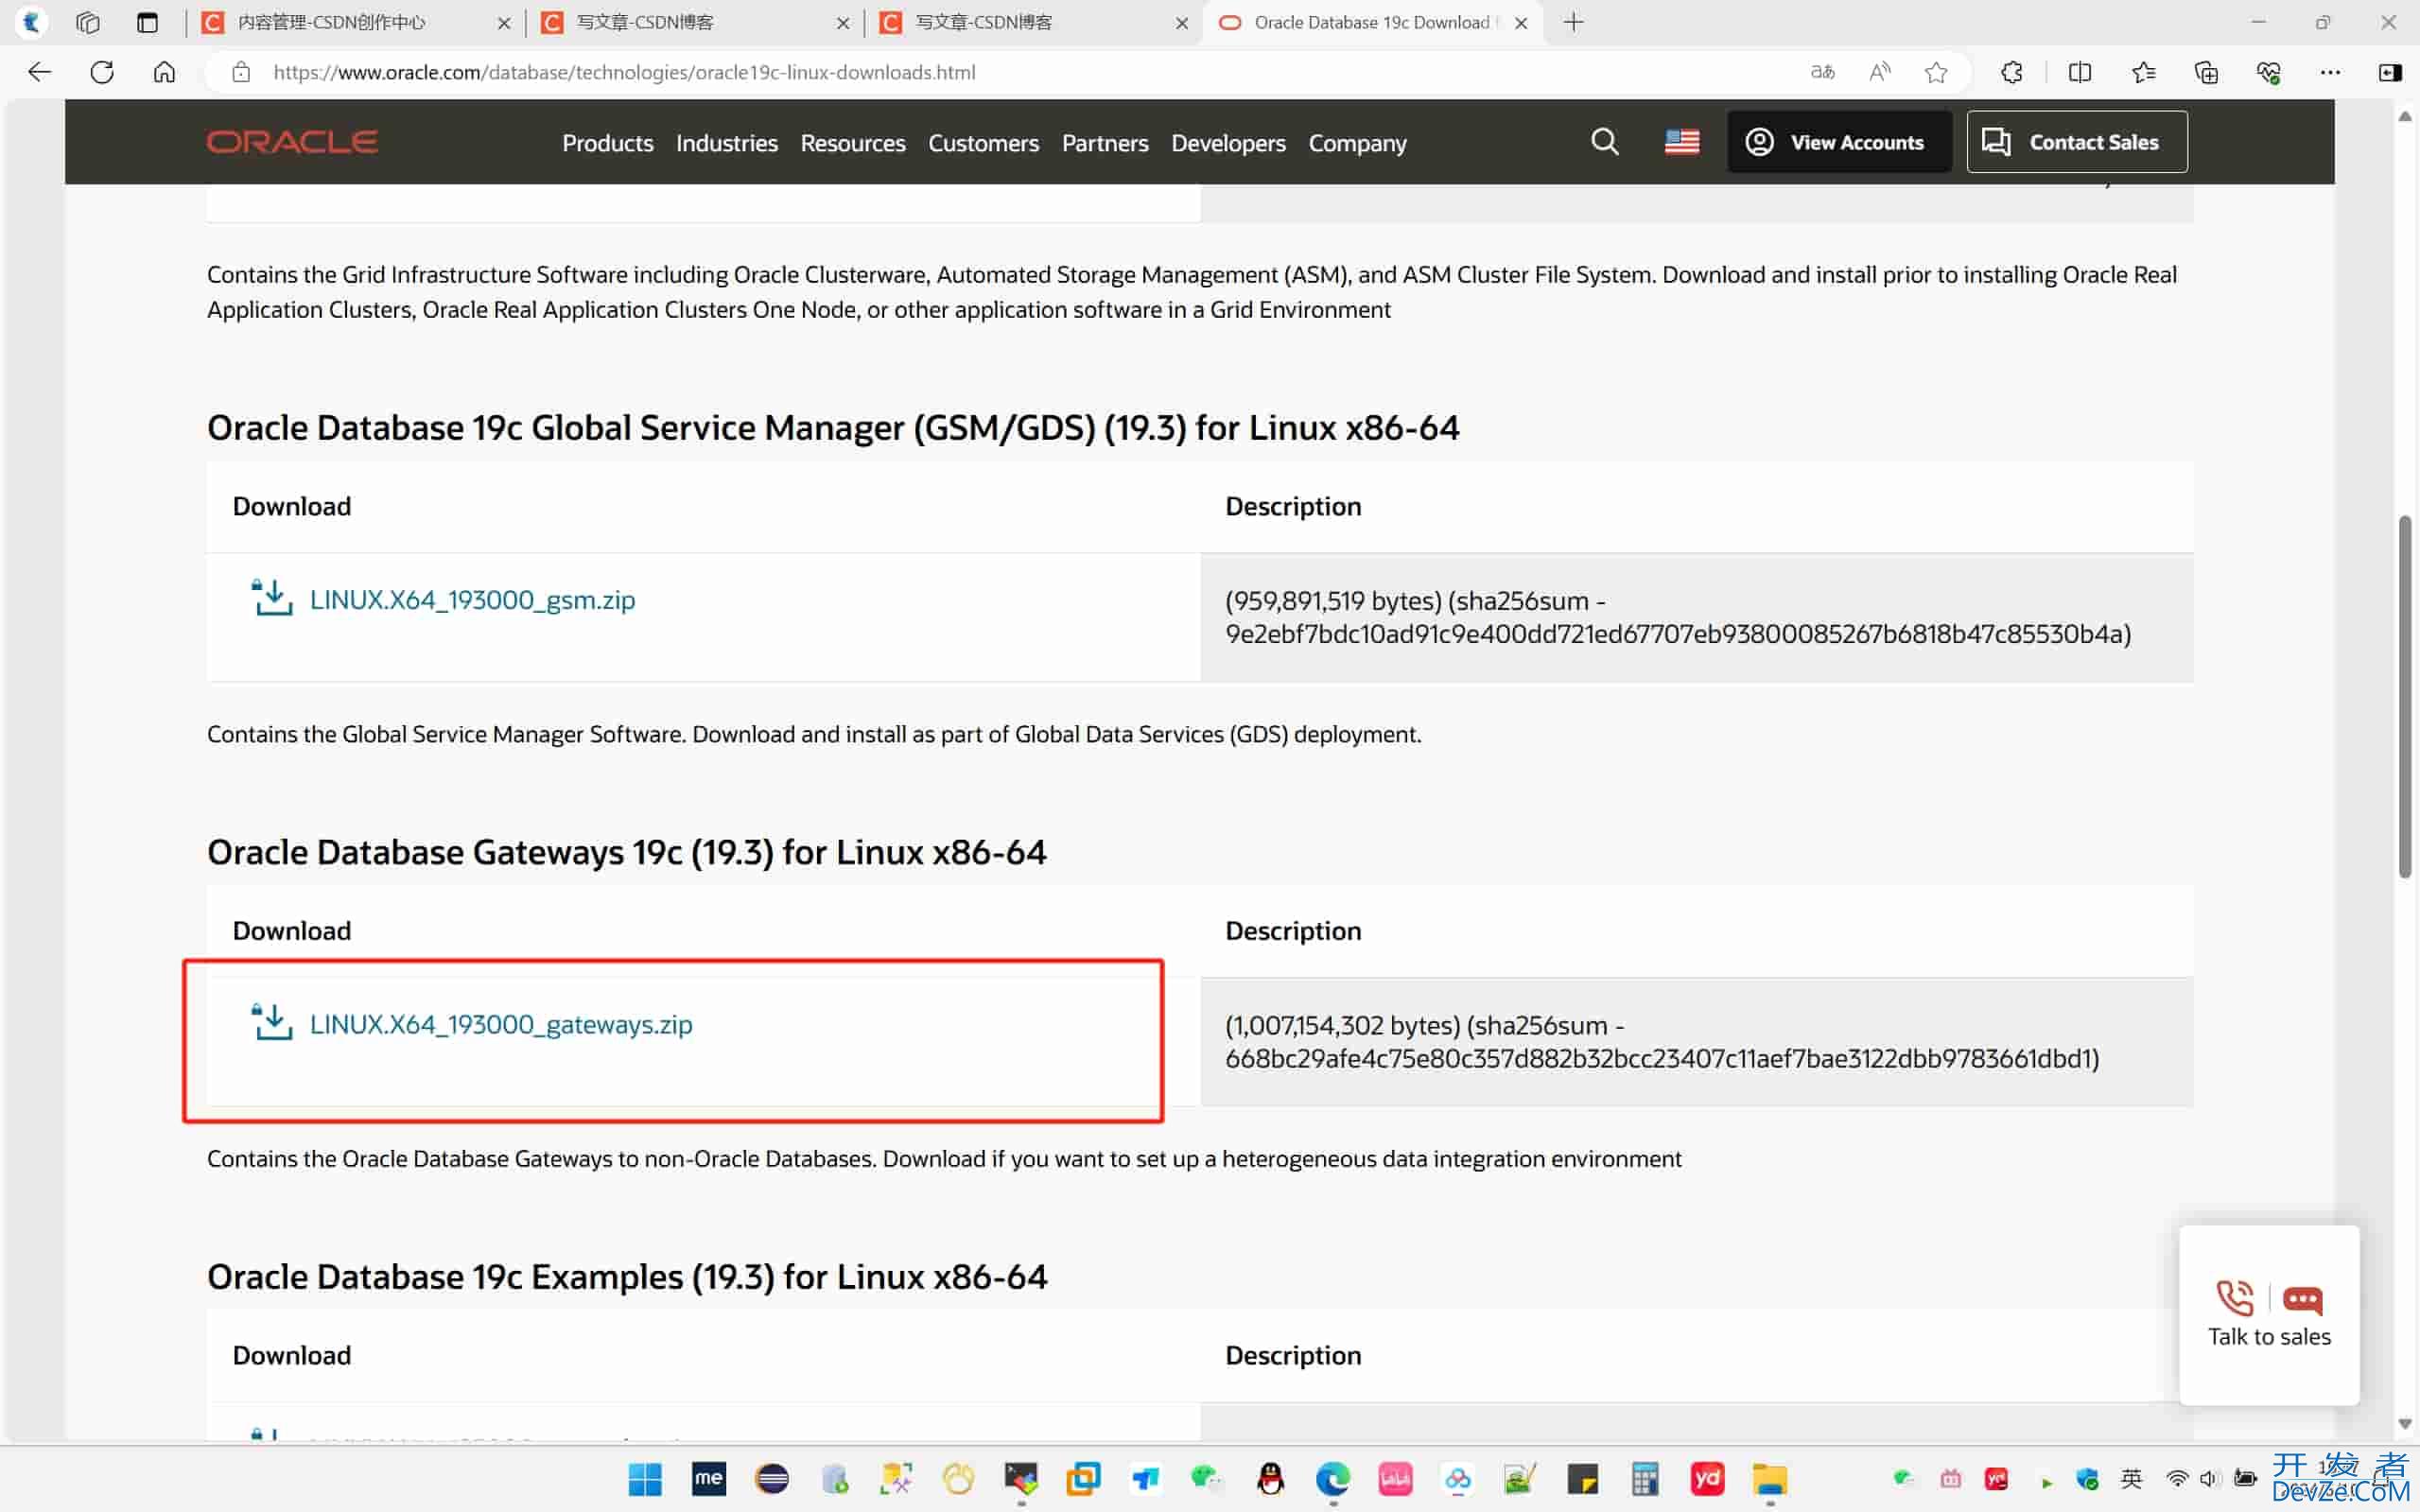Screen dimensions: 2420x1512
Task: Switch the 英 input method indicator
Action: pos(2131,1478)
